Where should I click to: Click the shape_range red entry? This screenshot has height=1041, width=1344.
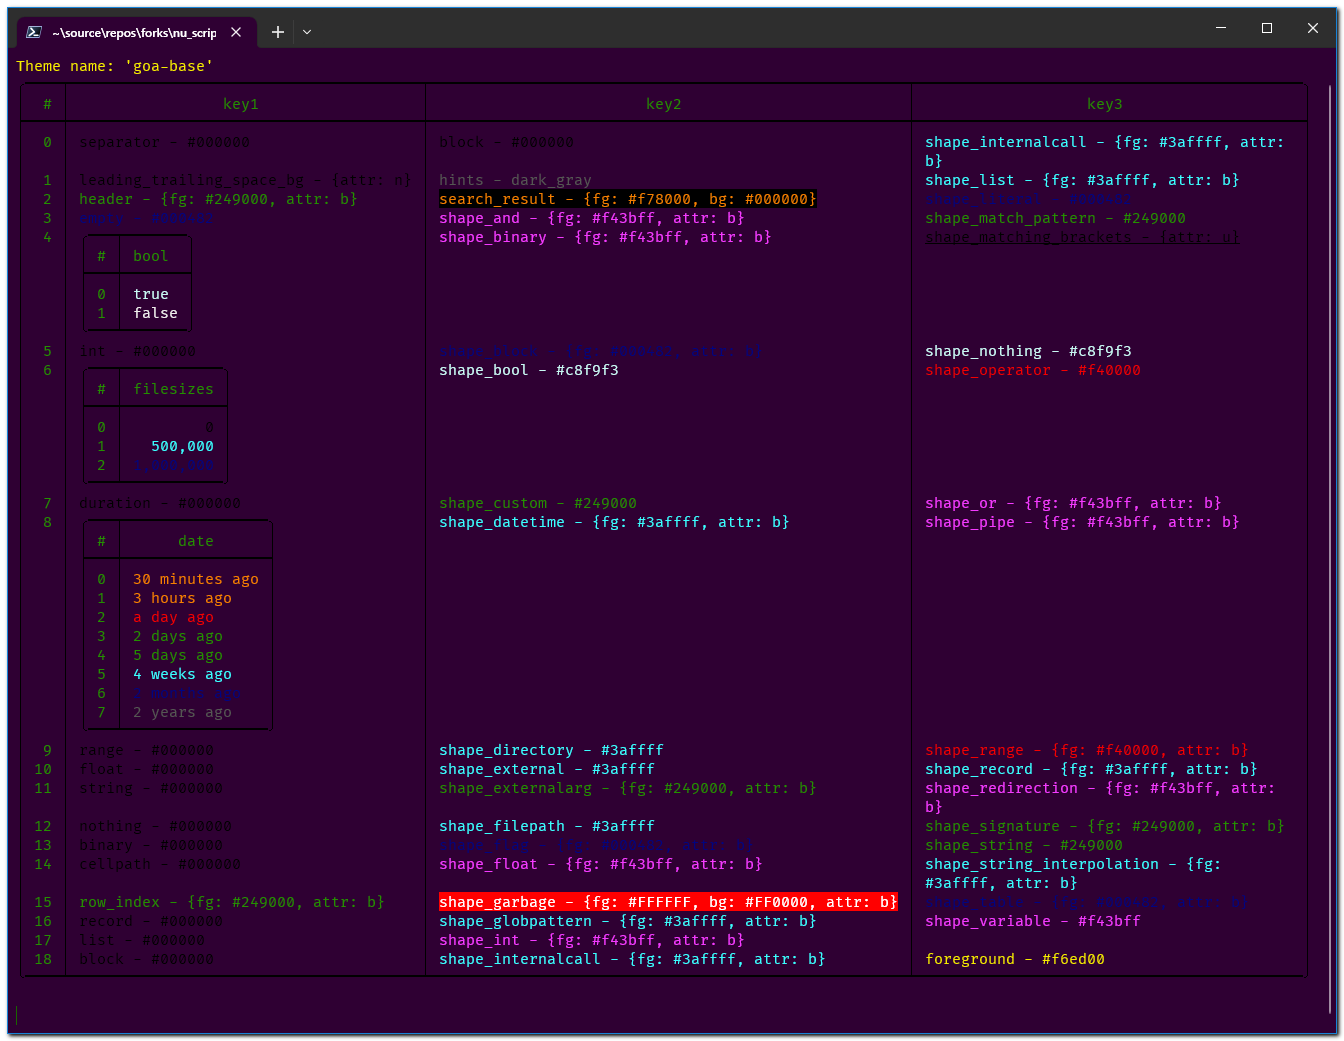(x=1087, y=750)
